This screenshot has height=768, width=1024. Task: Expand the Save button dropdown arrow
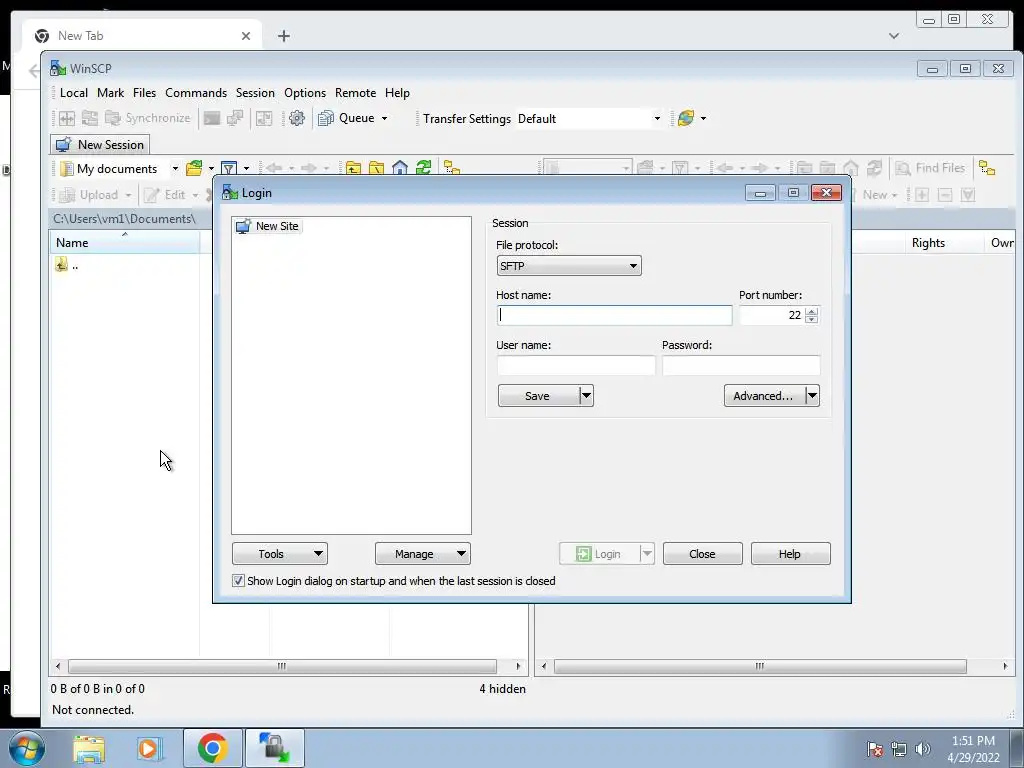pos(586,396)
